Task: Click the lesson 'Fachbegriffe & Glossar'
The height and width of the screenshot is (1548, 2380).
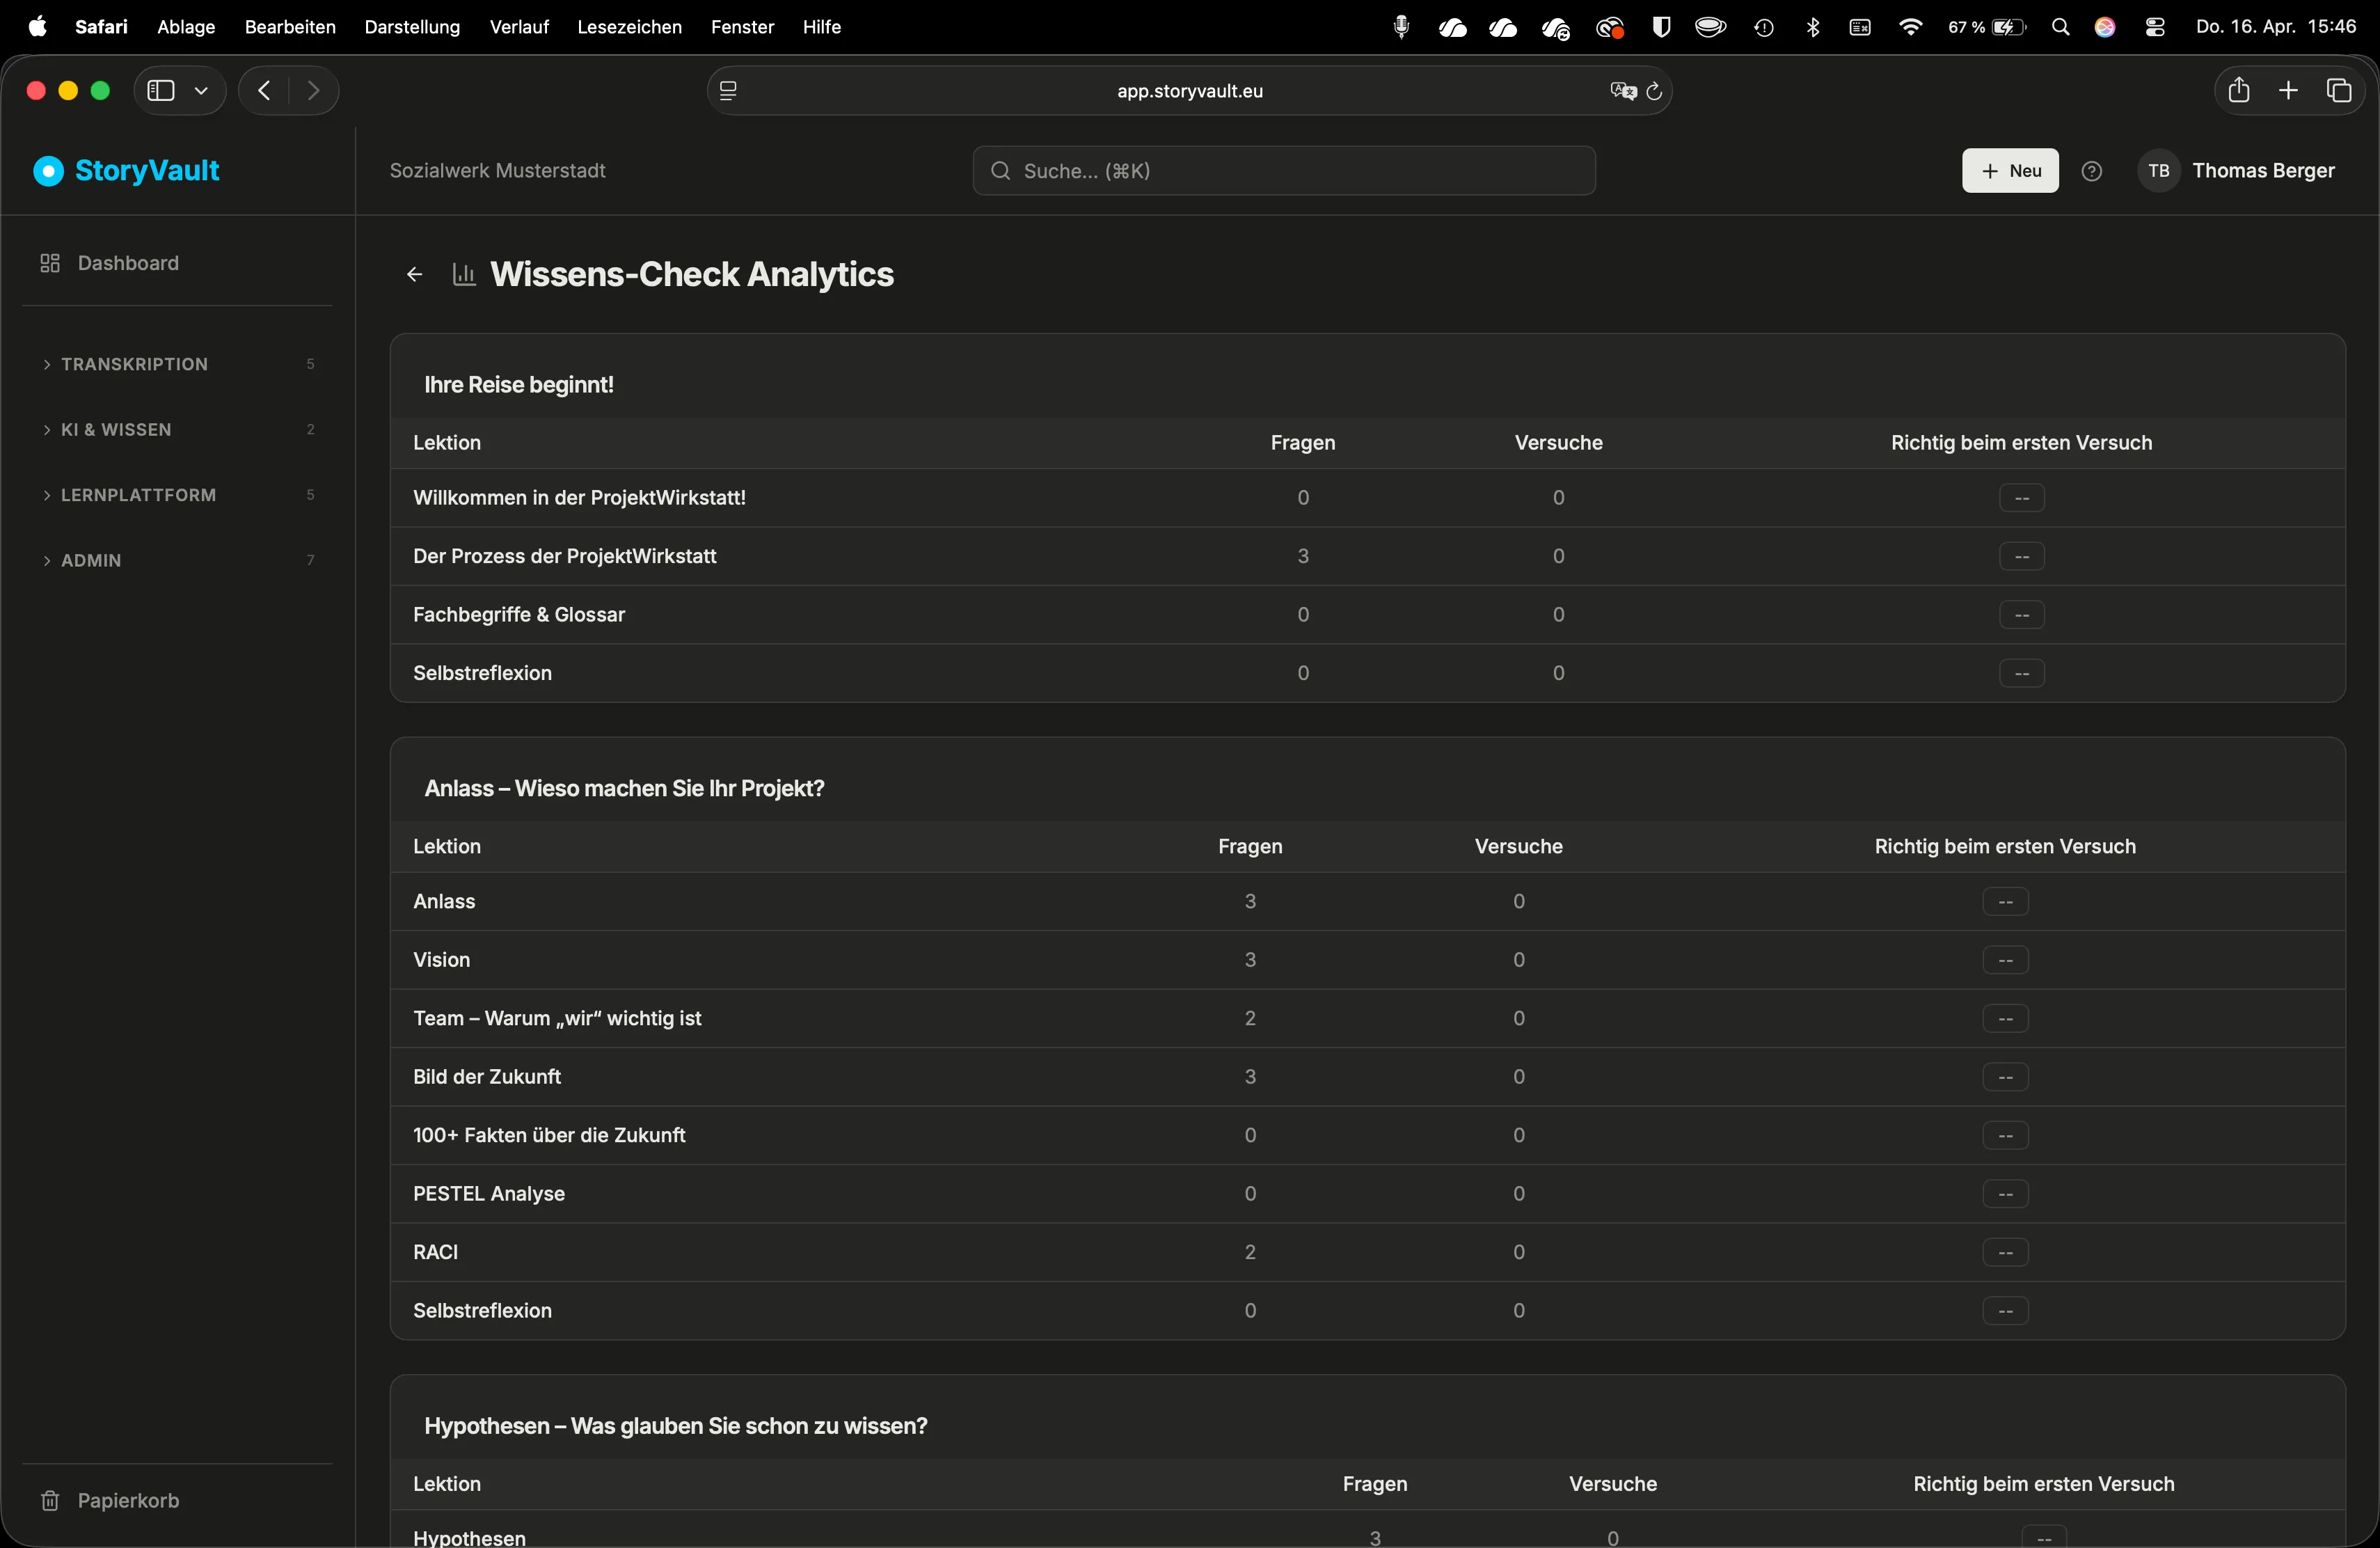Action: point(519,615)
